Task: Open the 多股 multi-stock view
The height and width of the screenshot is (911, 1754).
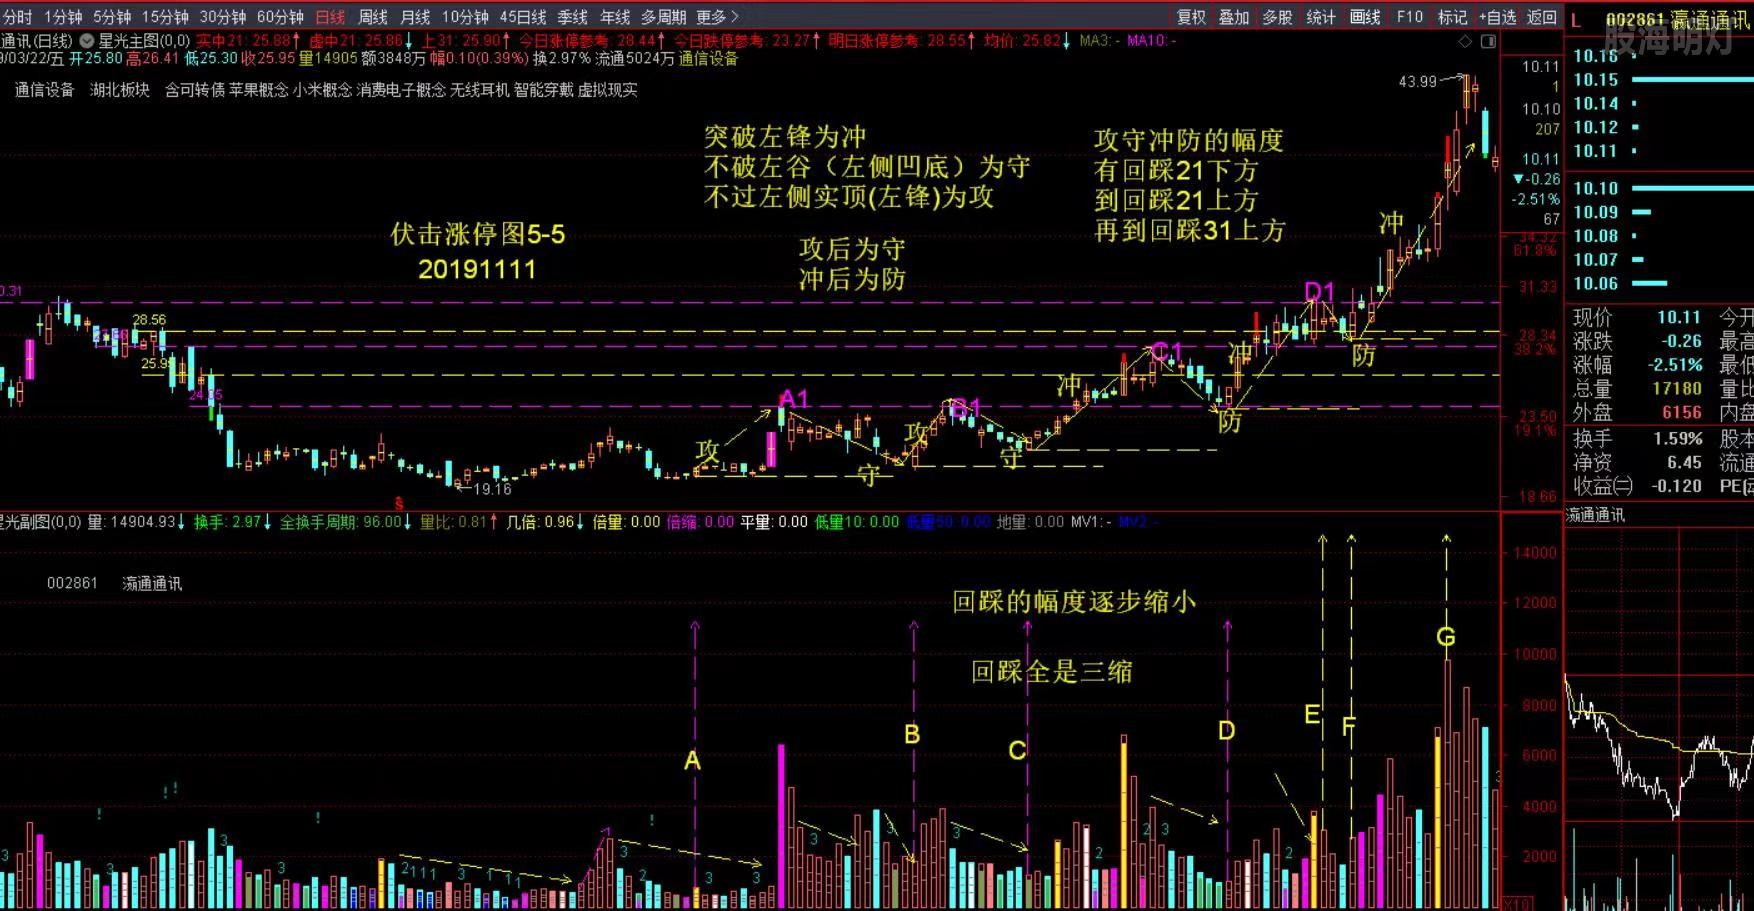Action: pos(1277,17)
